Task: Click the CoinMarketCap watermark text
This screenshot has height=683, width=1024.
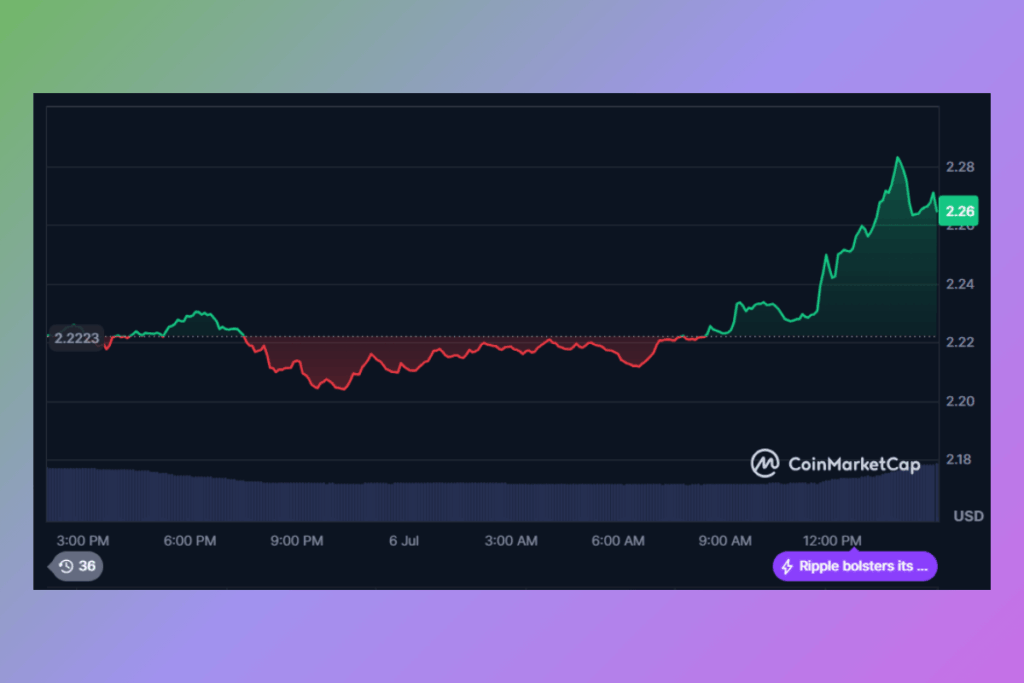Action: [x=853, y=464]
